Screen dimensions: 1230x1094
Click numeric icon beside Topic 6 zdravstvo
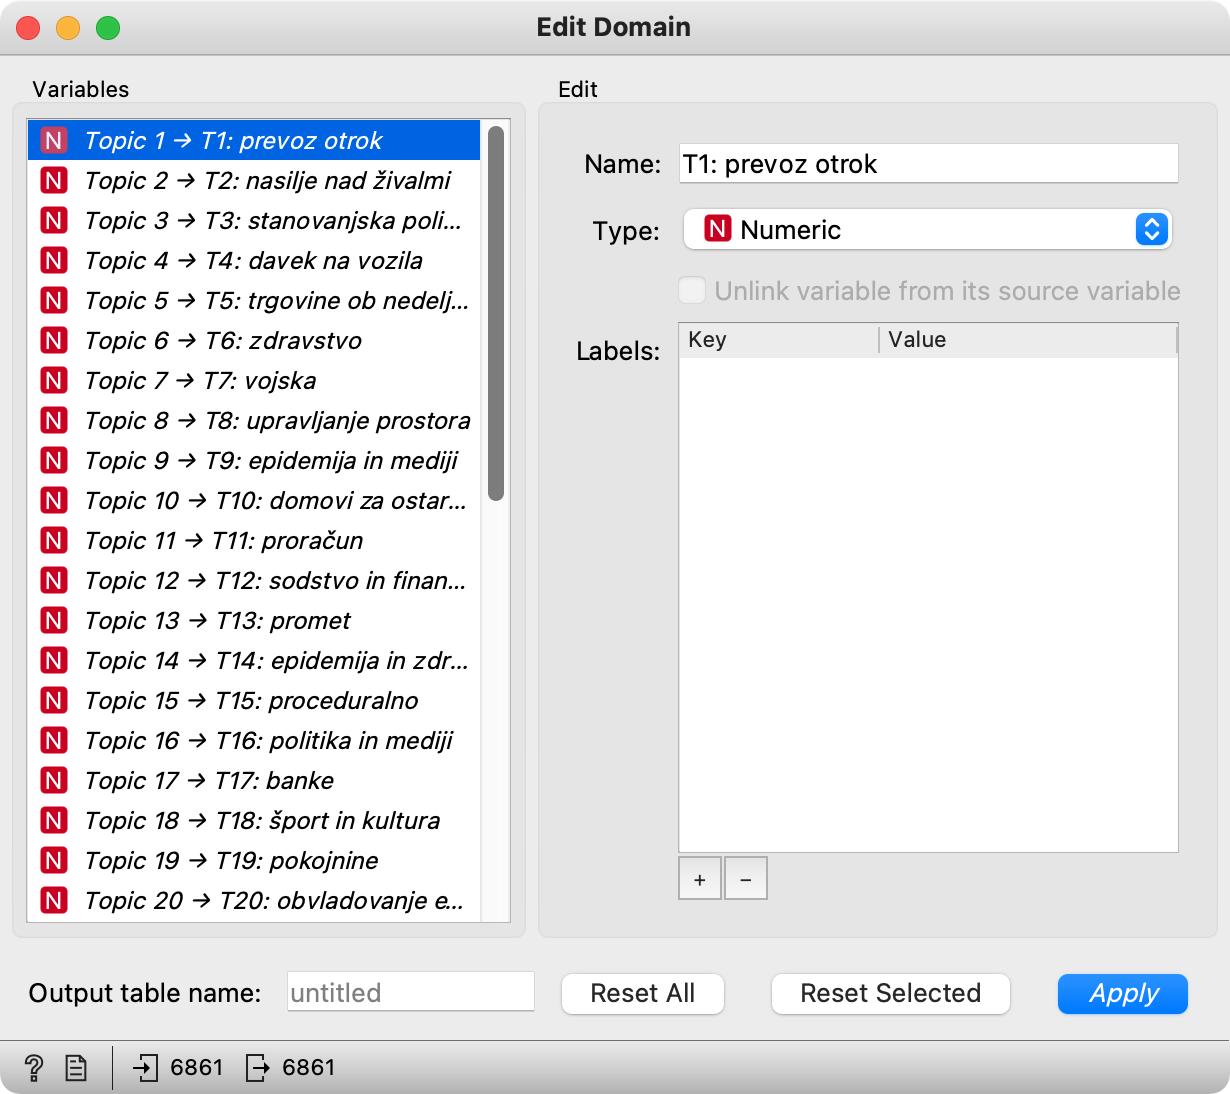point(54,341)
